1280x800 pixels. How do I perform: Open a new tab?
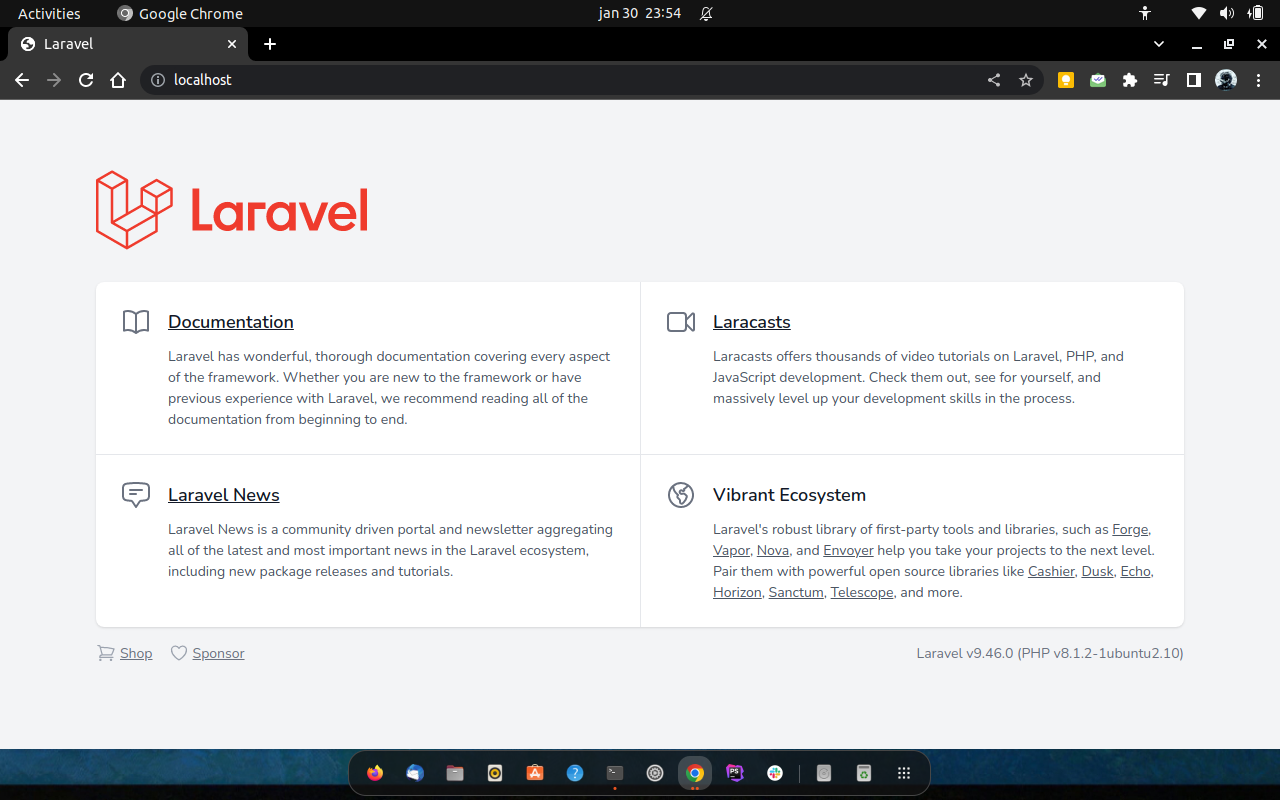tap(270, 44)
